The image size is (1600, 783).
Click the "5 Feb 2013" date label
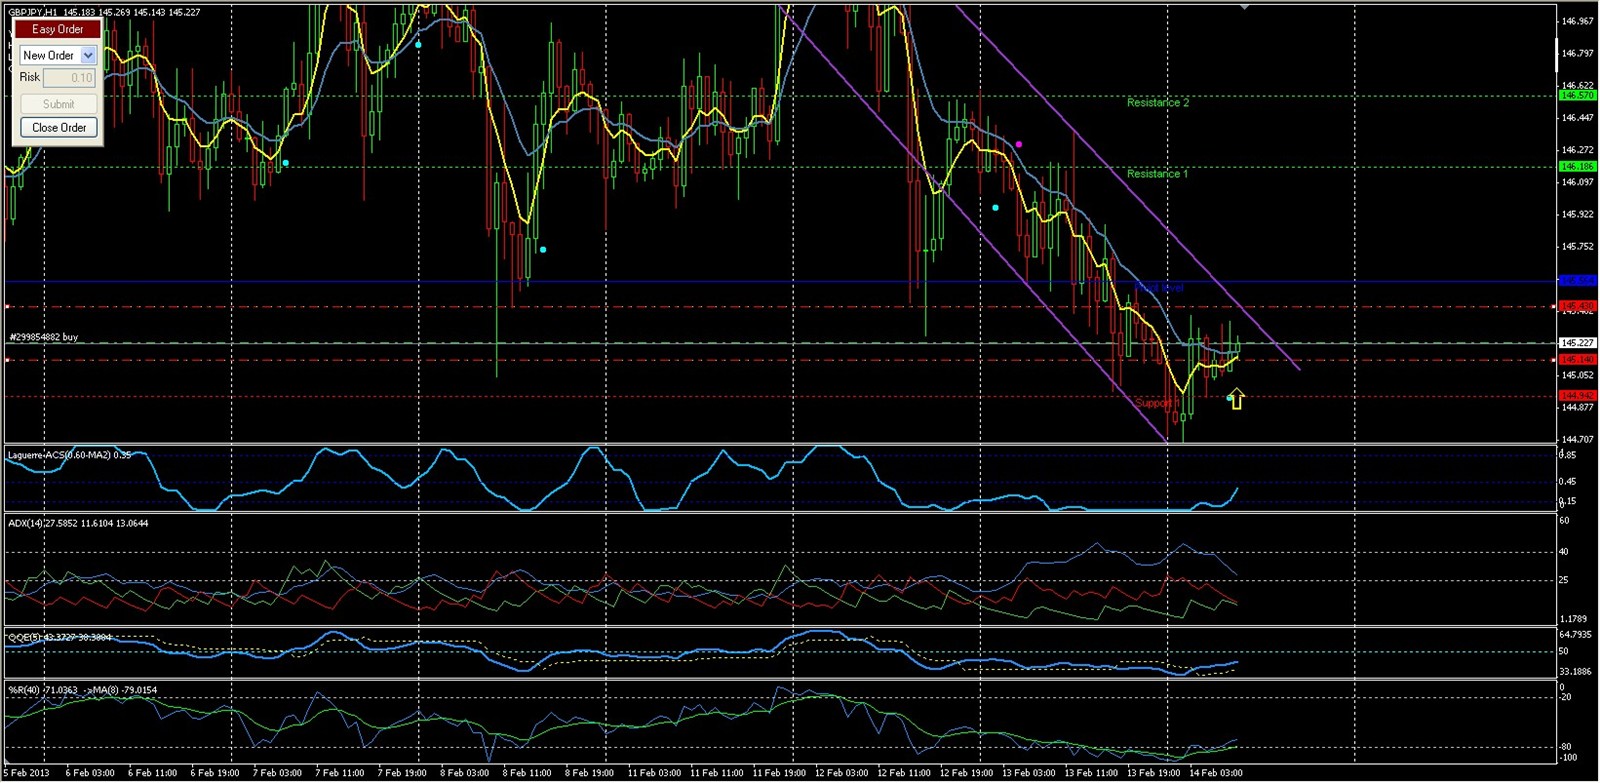click(27, 773)
